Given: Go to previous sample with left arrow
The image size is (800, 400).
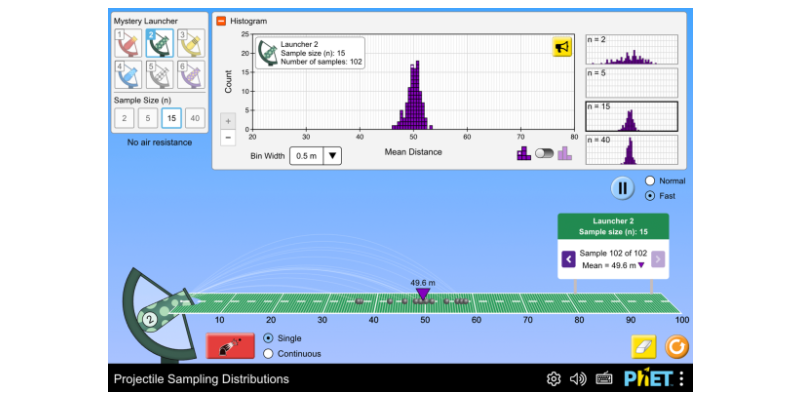Looking at the screenshot, I should point(568,259).
